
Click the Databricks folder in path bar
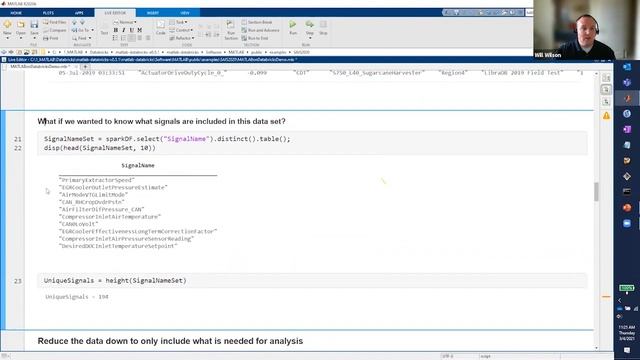pyautogui.click(x=99, y=52)
